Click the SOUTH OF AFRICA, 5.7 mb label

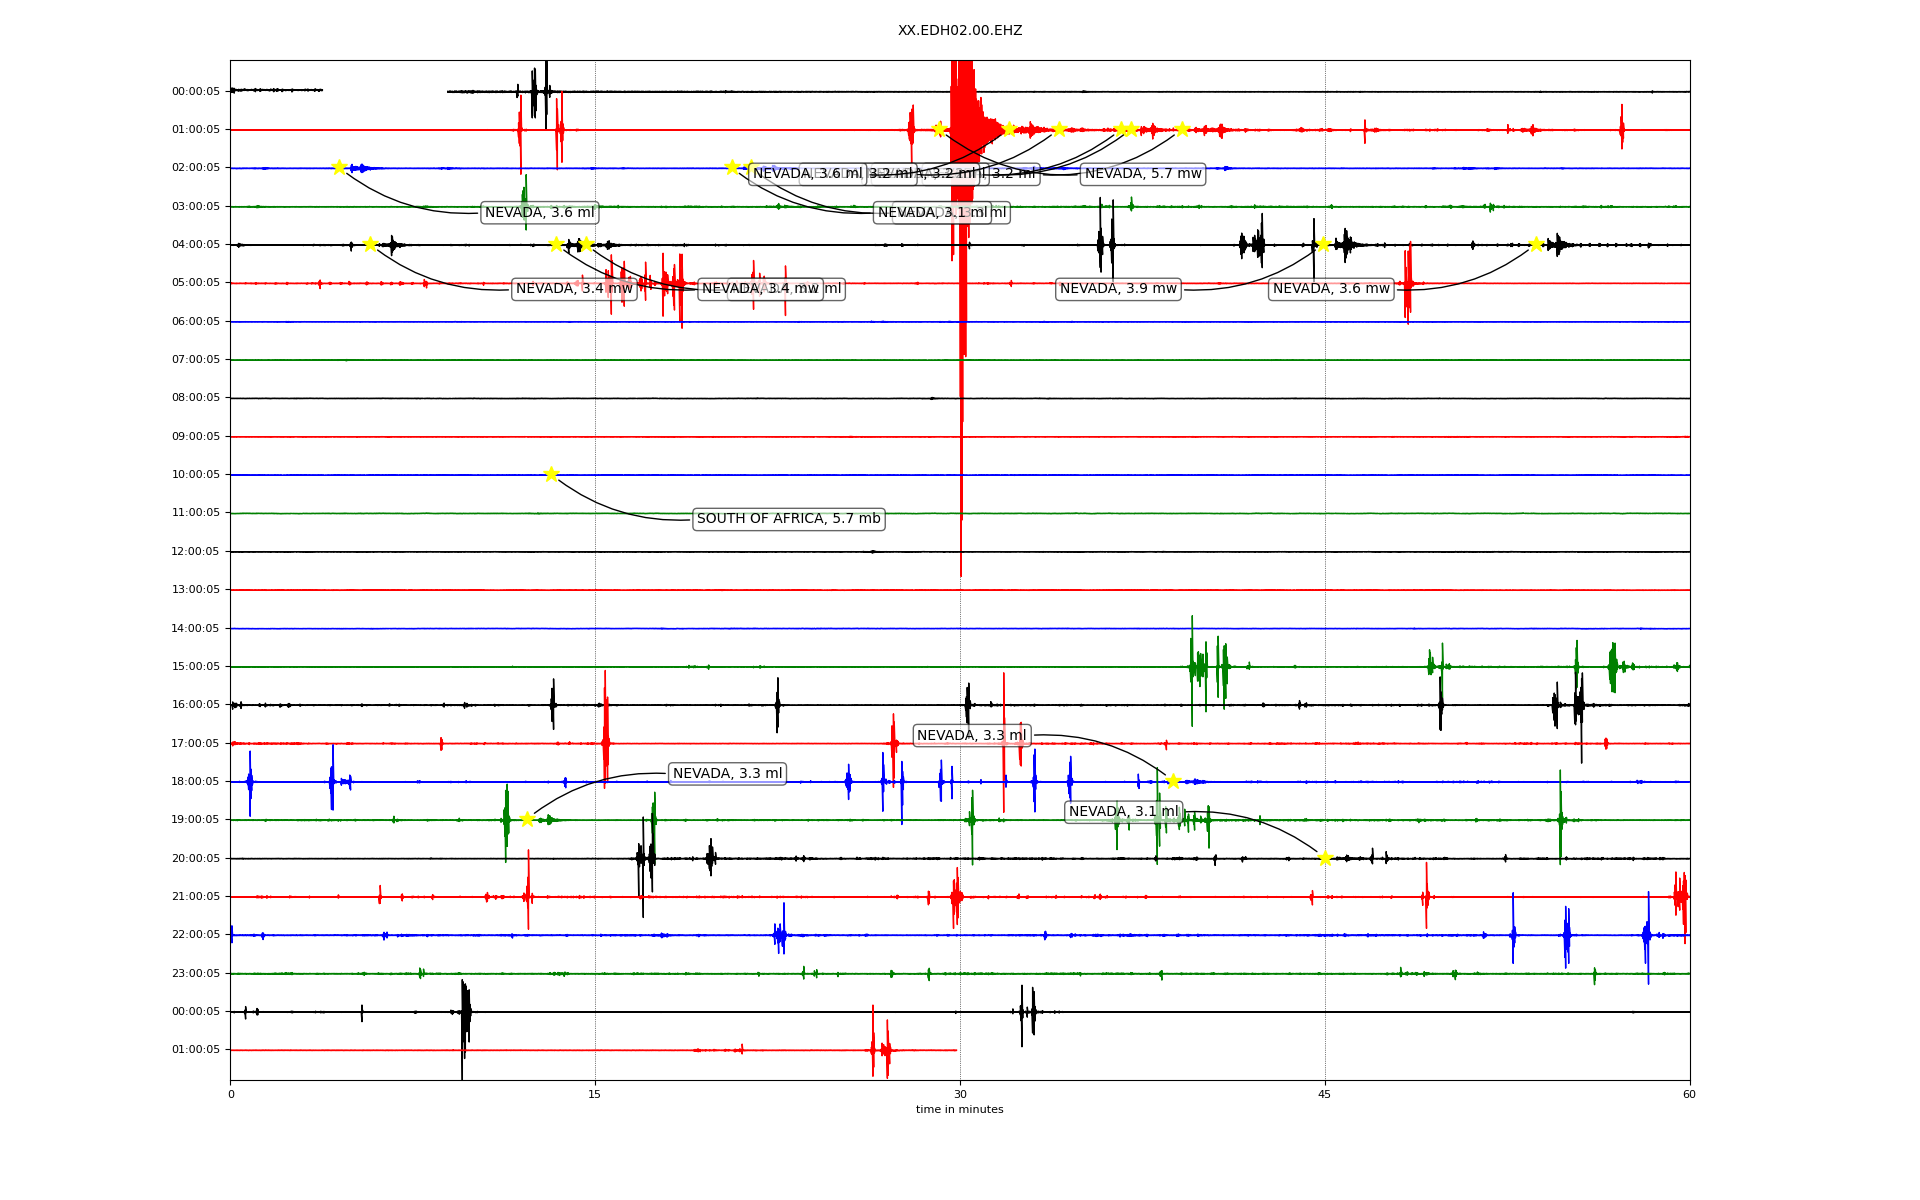(x=788, y=519)
